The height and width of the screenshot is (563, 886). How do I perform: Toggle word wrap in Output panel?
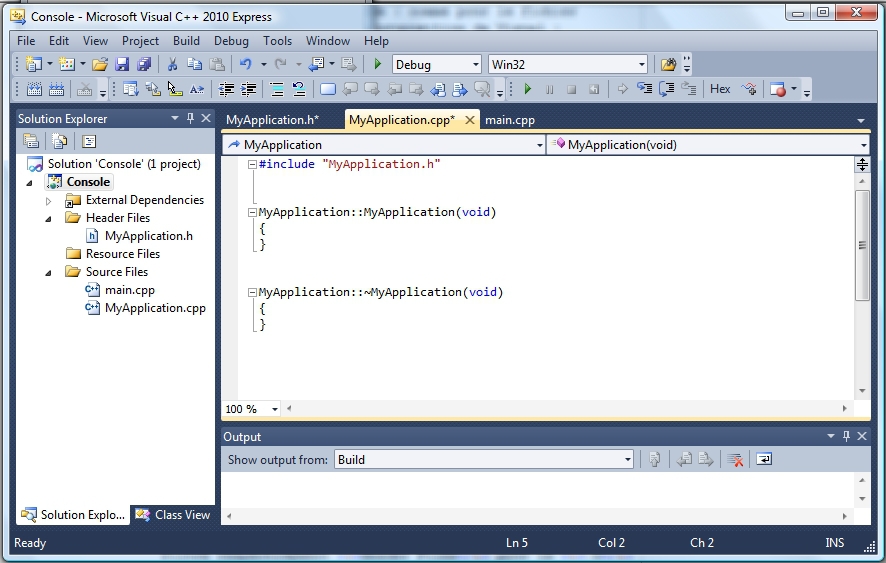click(764, 460)
